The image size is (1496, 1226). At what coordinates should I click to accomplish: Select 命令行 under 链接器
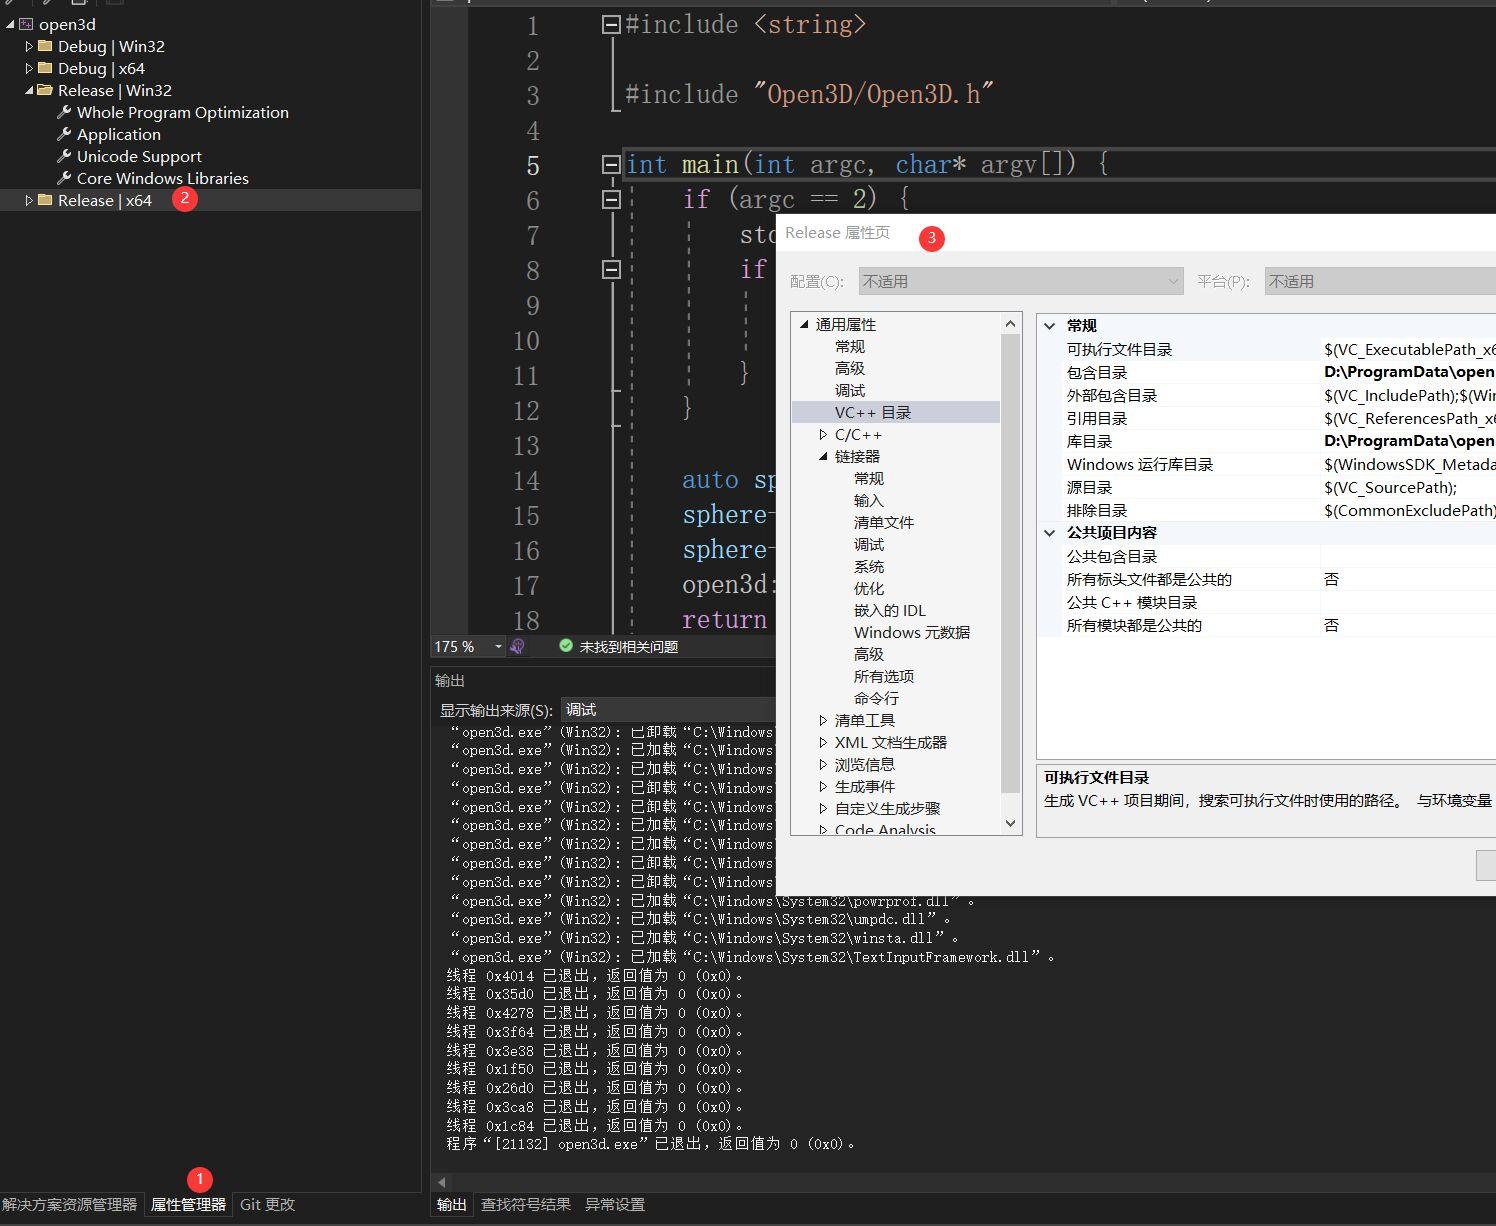click(x=876, y=698)
